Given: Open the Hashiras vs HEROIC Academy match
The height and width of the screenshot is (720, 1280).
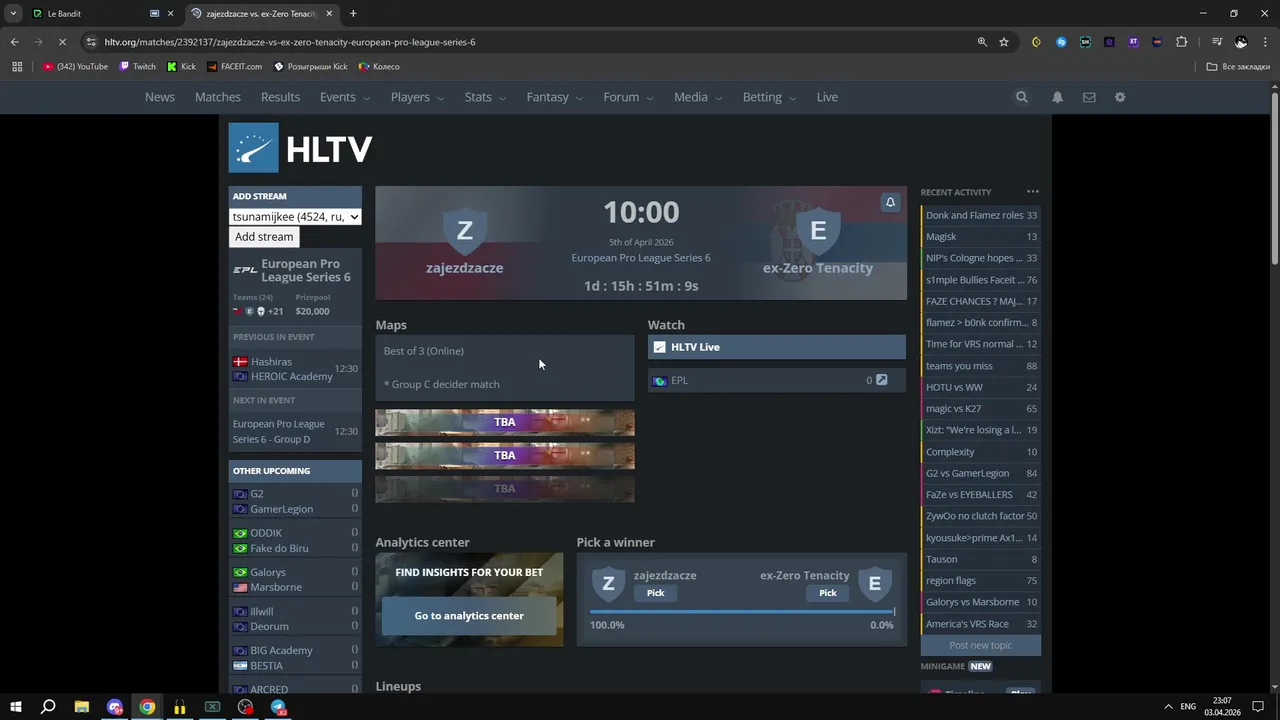Looking at the screenshot, I should point(295,369).
